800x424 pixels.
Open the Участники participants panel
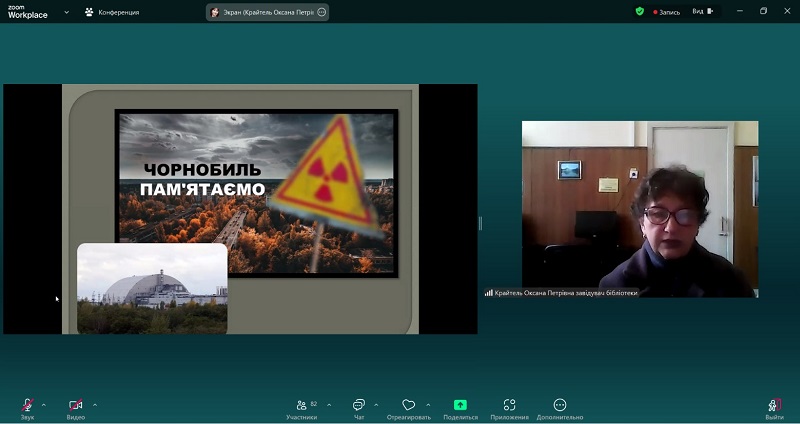coord(301,405)
